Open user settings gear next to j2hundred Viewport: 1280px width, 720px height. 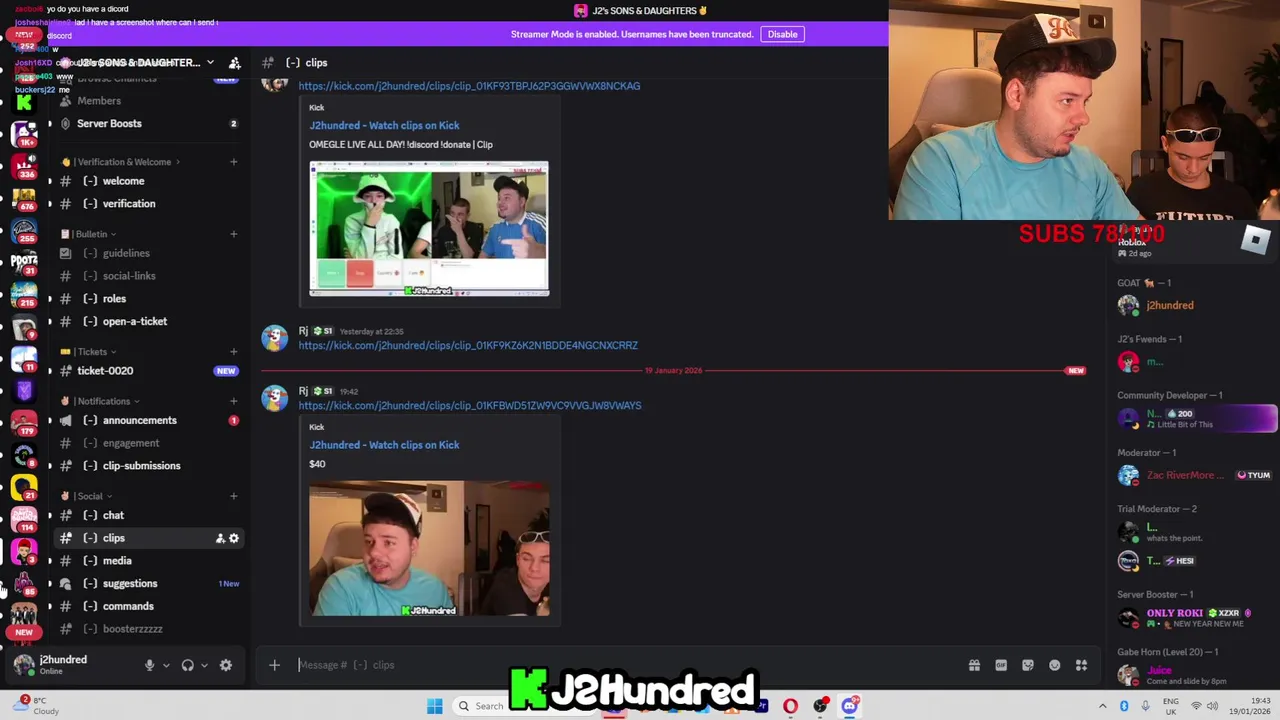click(x=226, y=665)
